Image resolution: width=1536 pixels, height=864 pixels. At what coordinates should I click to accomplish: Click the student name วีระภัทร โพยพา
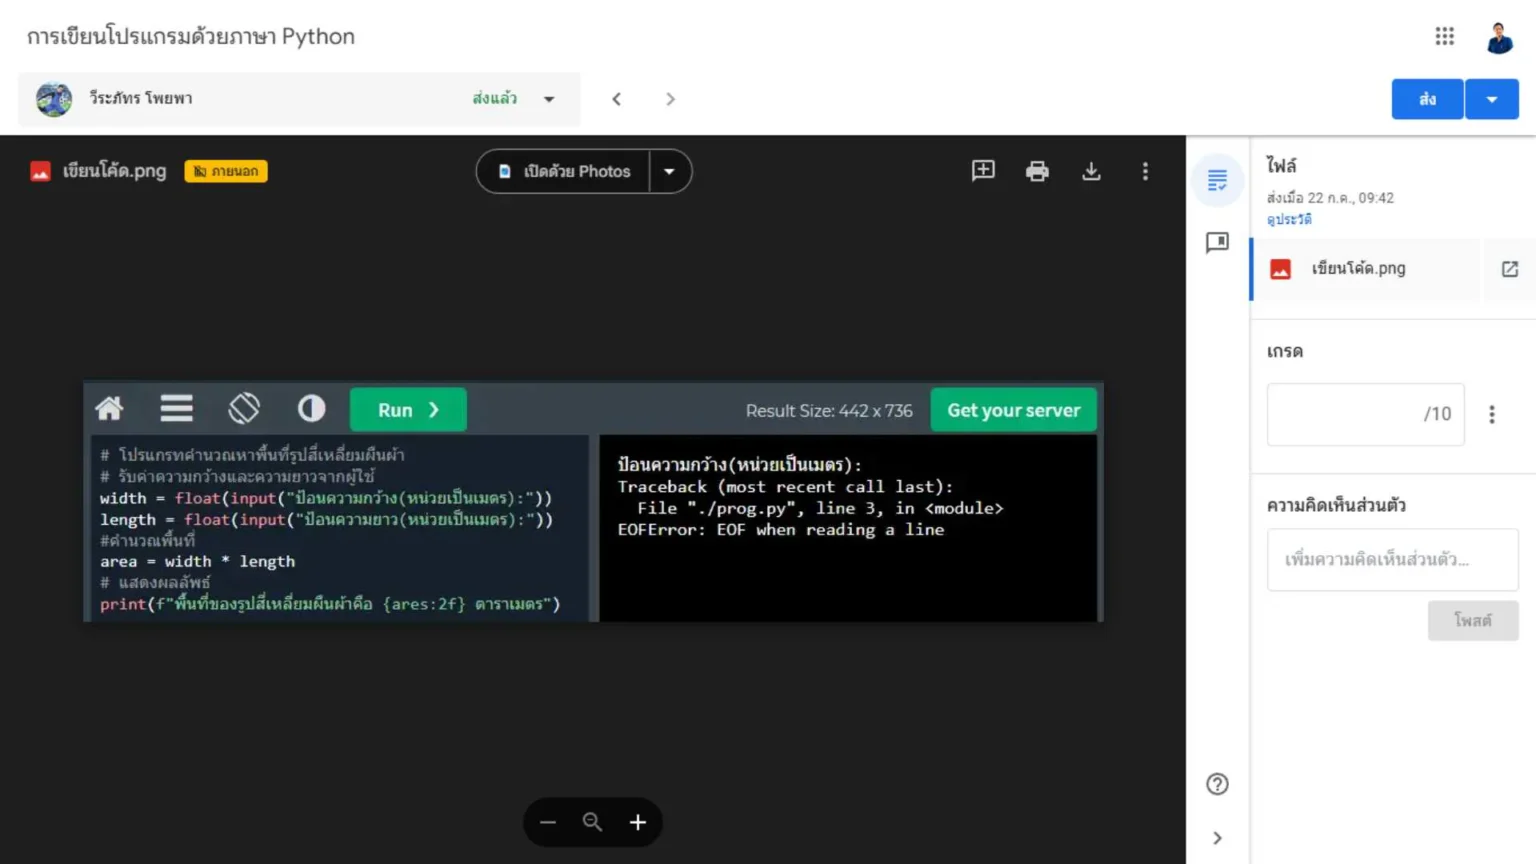pos(141,98)
